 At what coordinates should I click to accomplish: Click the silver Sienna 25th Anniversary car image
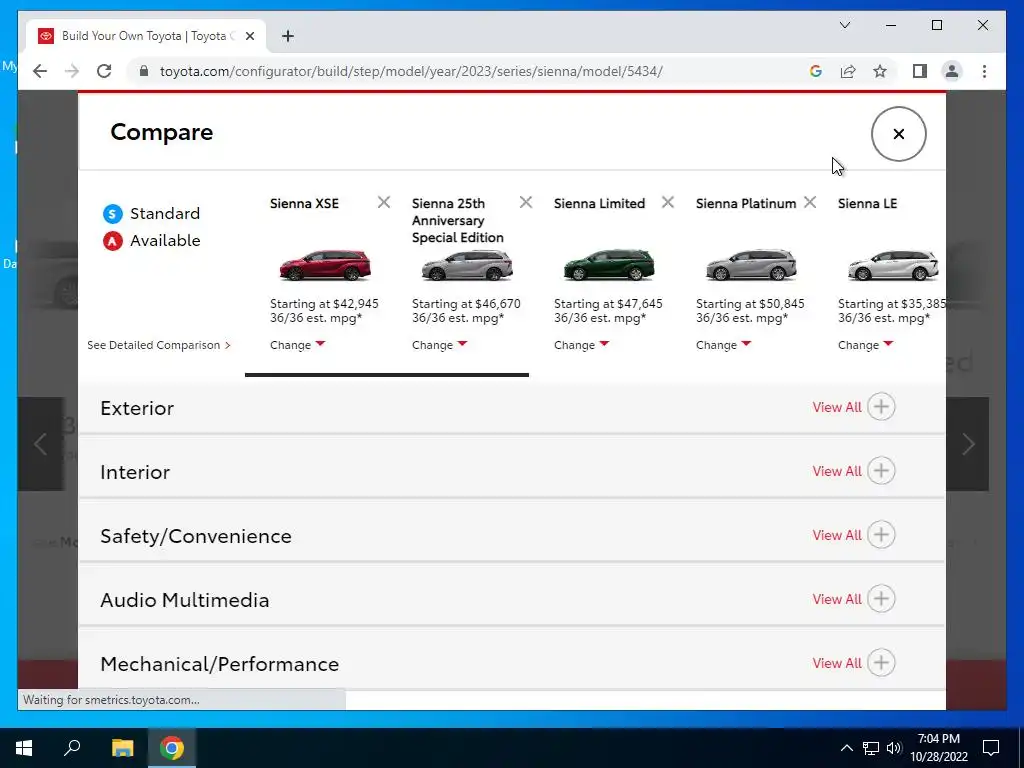point(467,264)
